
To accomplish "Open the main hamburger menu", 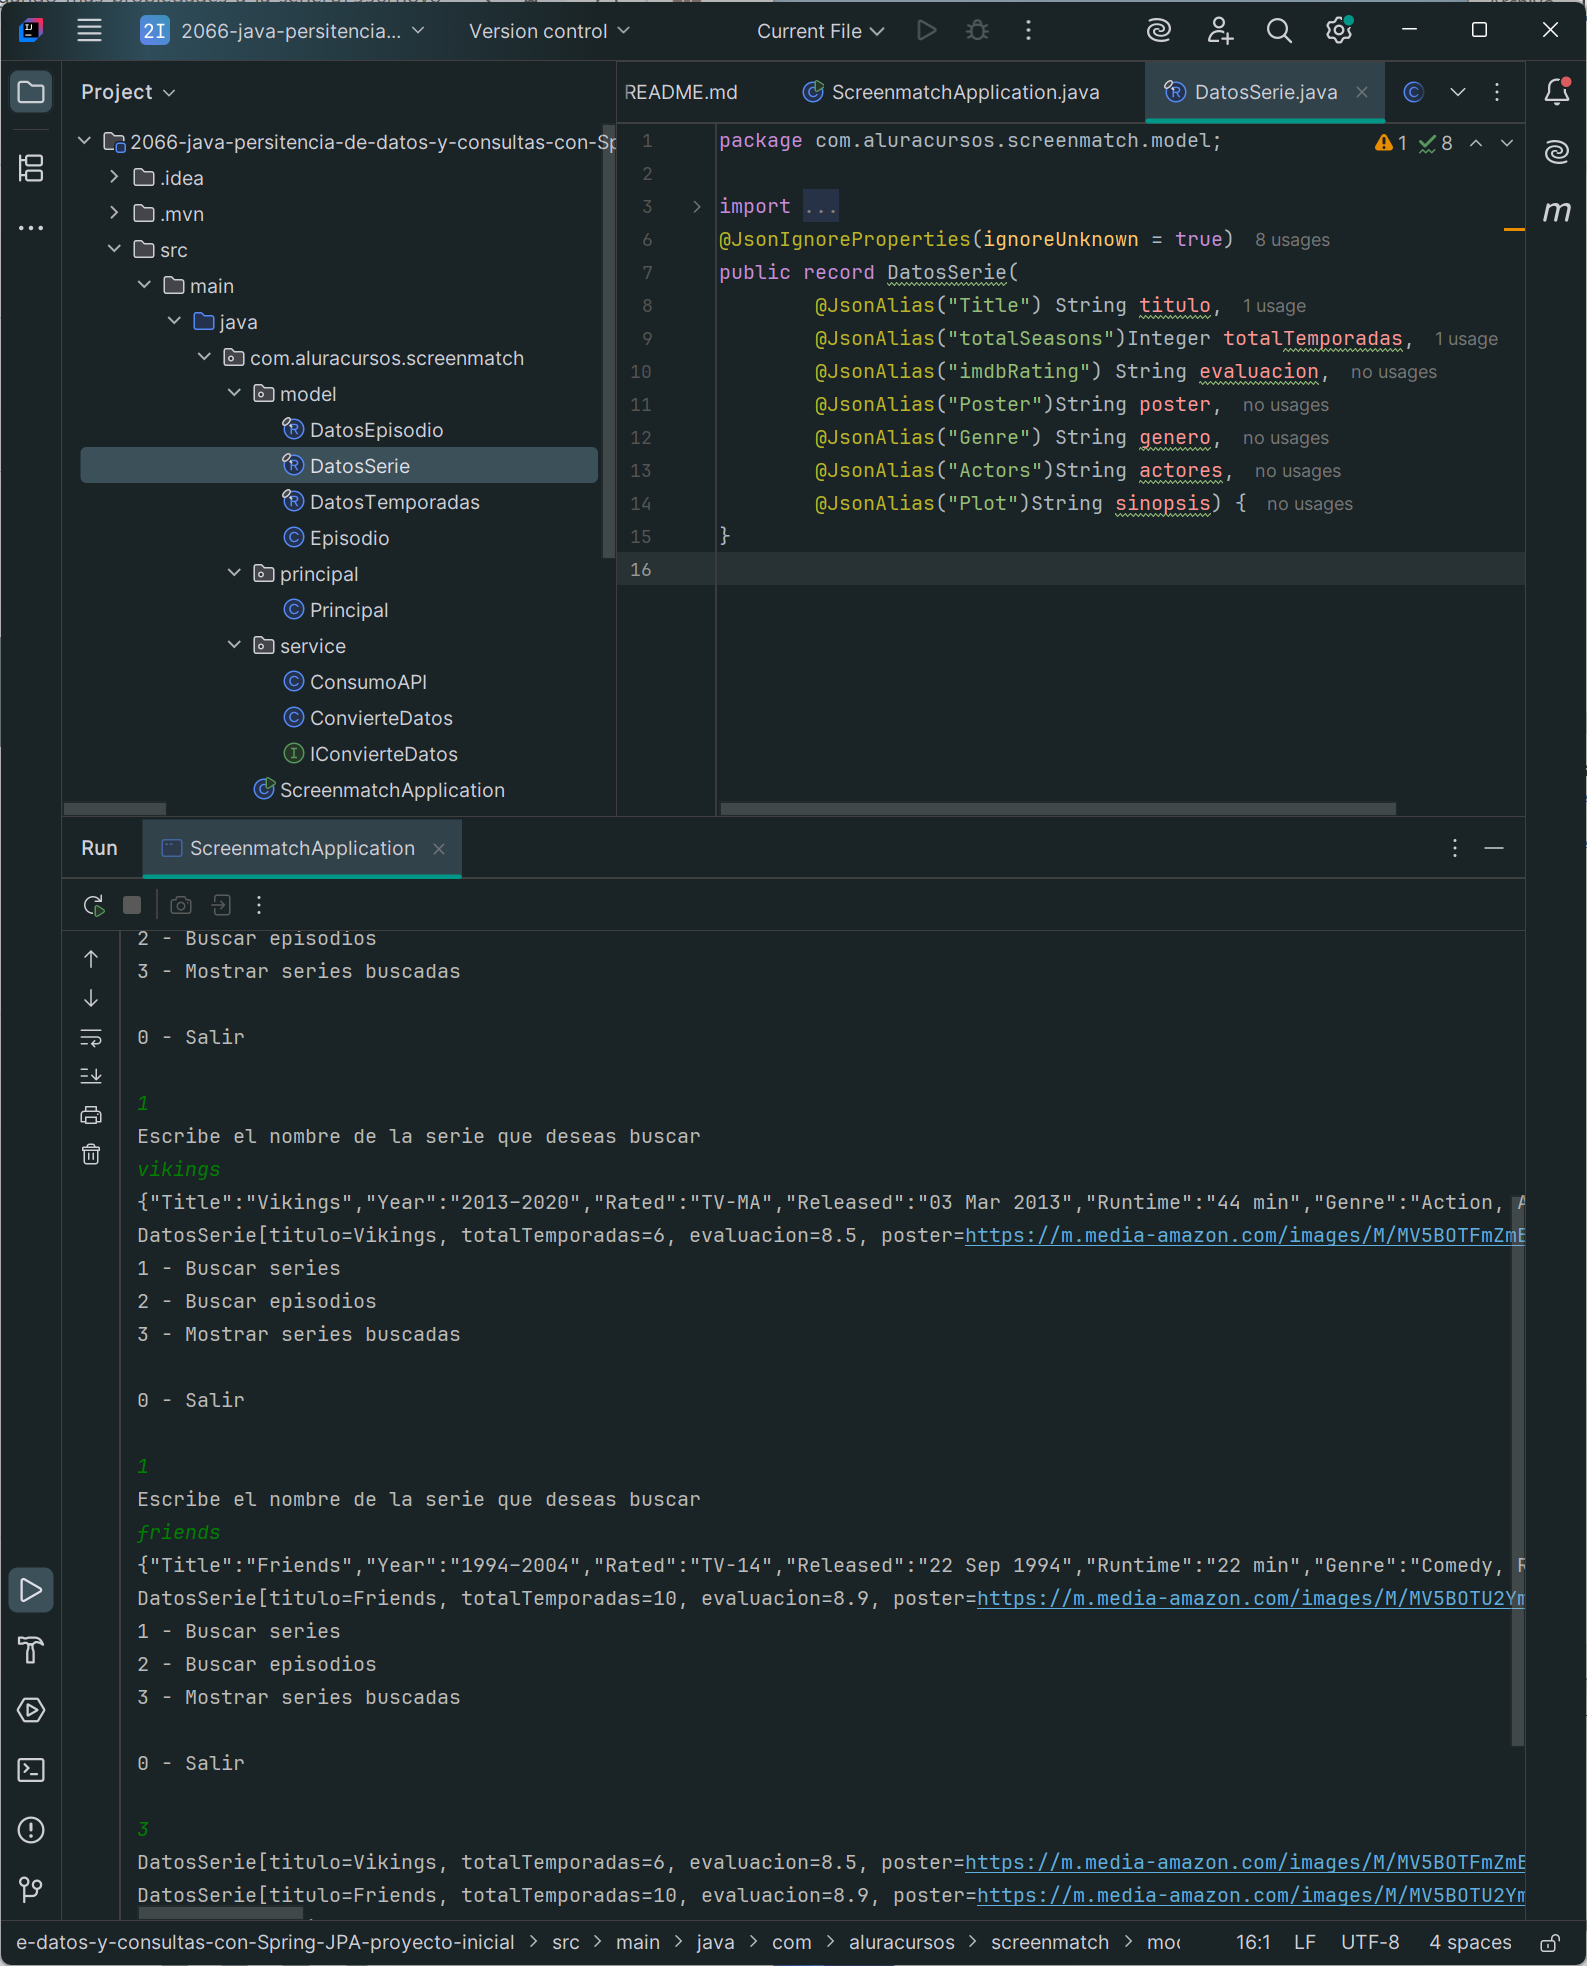I will click(x=89, y=31).
